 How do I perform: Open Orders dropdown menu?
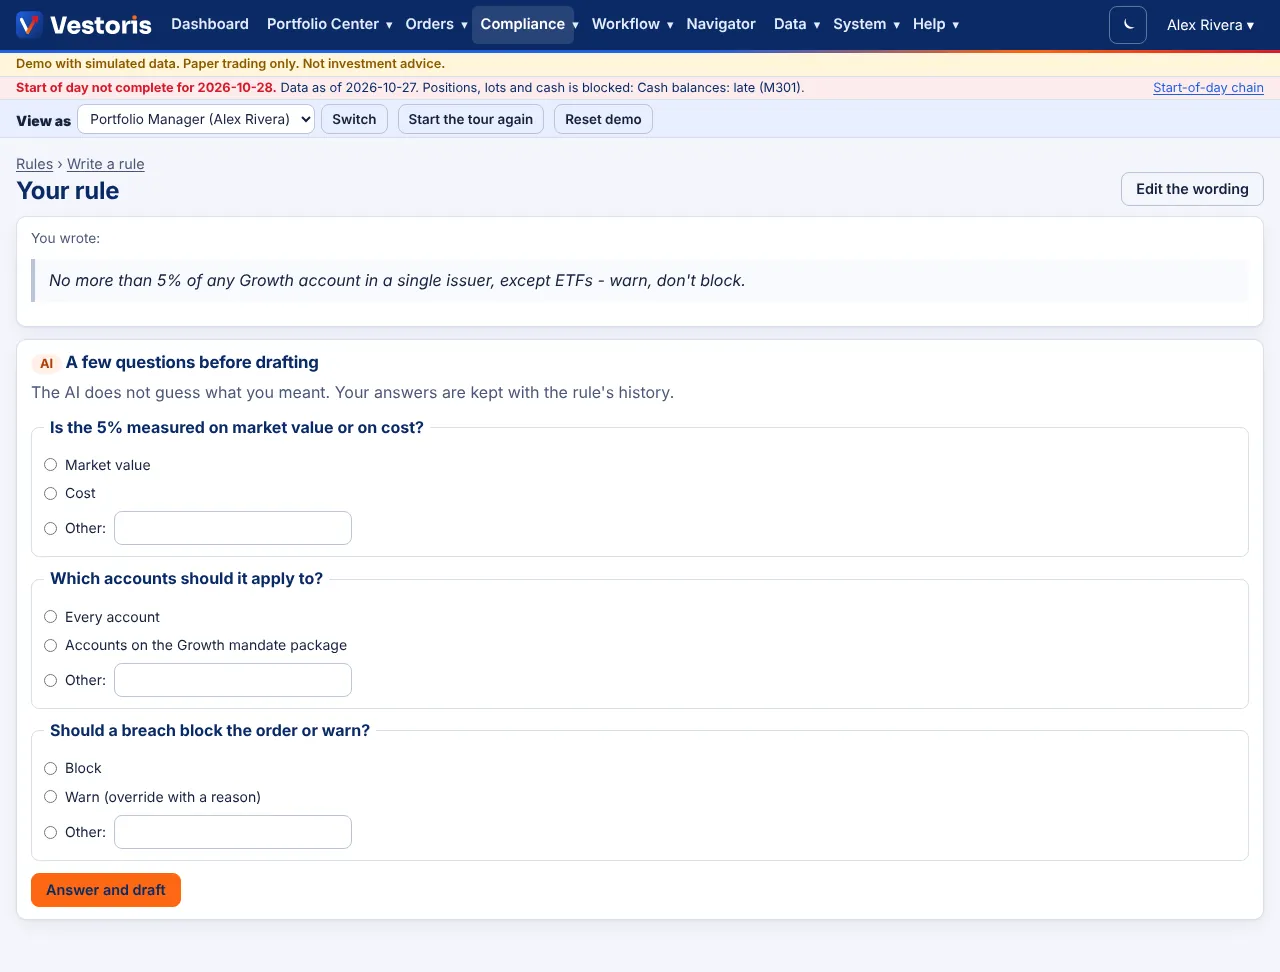[x=436, y=24]
